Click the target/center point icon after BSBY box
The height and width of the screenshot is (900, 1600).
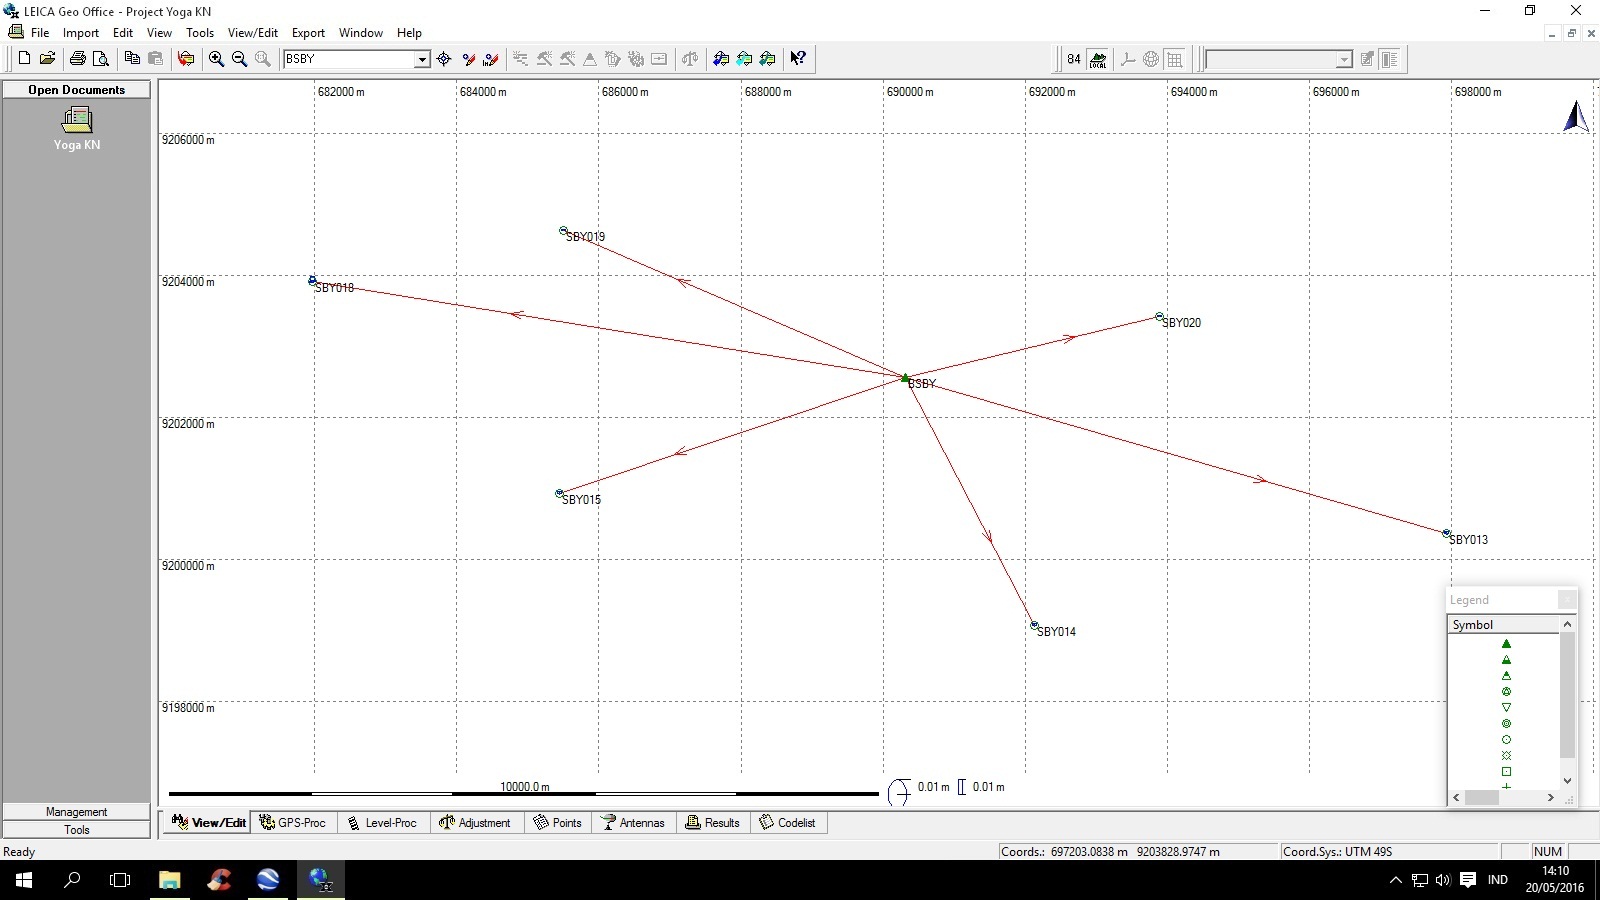[x=444, y=59]
